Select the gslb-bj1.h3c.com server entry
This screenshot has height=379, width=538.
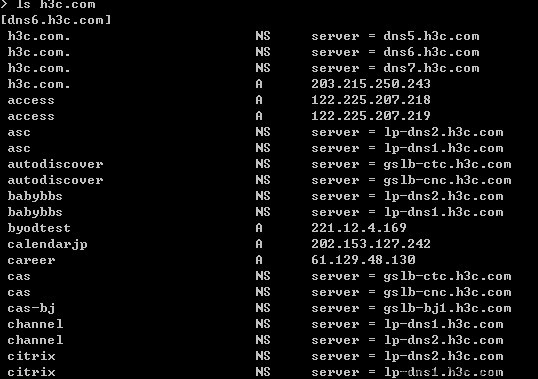point(447,309)
